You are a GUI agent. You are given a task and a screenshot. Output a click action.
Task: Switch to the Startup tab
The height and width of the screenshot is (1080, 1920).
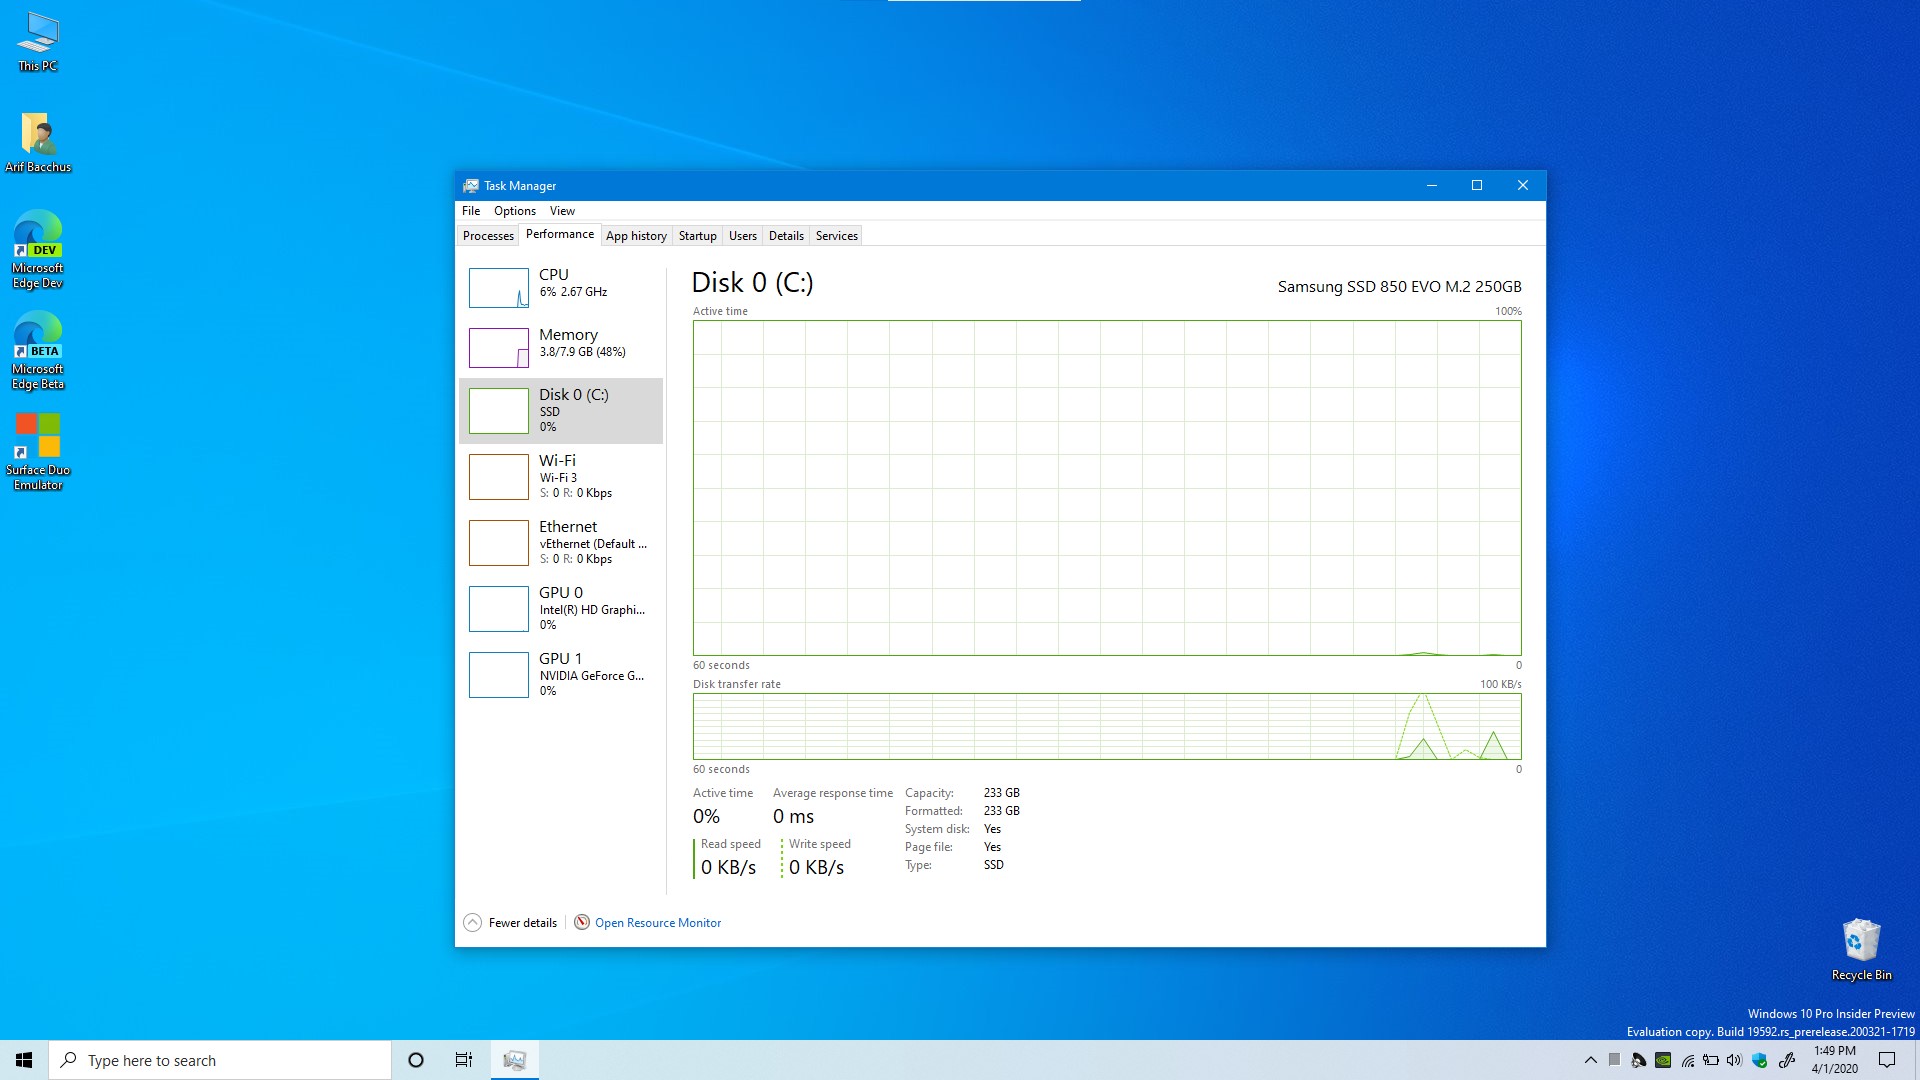(x=698, y=235)
